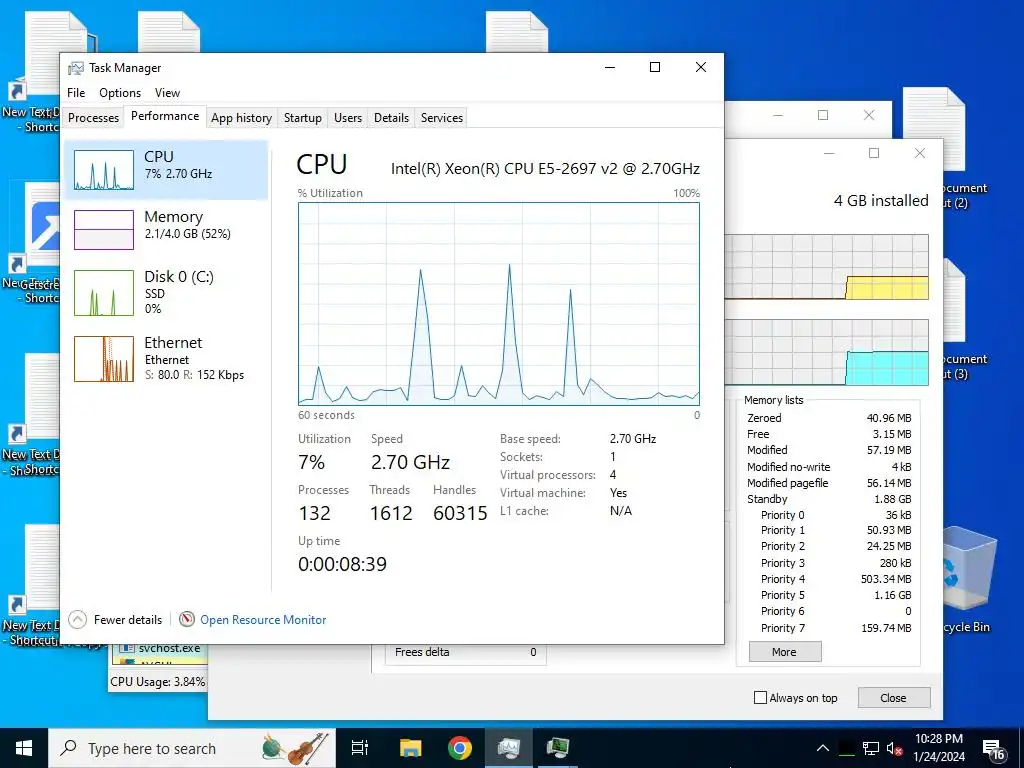Switch to the Performance tab
The image size is (1024, 768).
click(x=165, y=116)
